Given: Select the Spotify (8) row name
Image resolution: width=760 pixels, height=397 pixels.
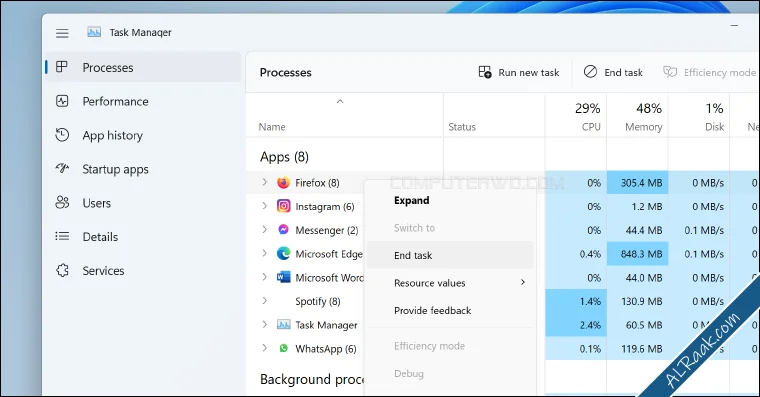Looking at the screenshot, I should tap(318, 302).
